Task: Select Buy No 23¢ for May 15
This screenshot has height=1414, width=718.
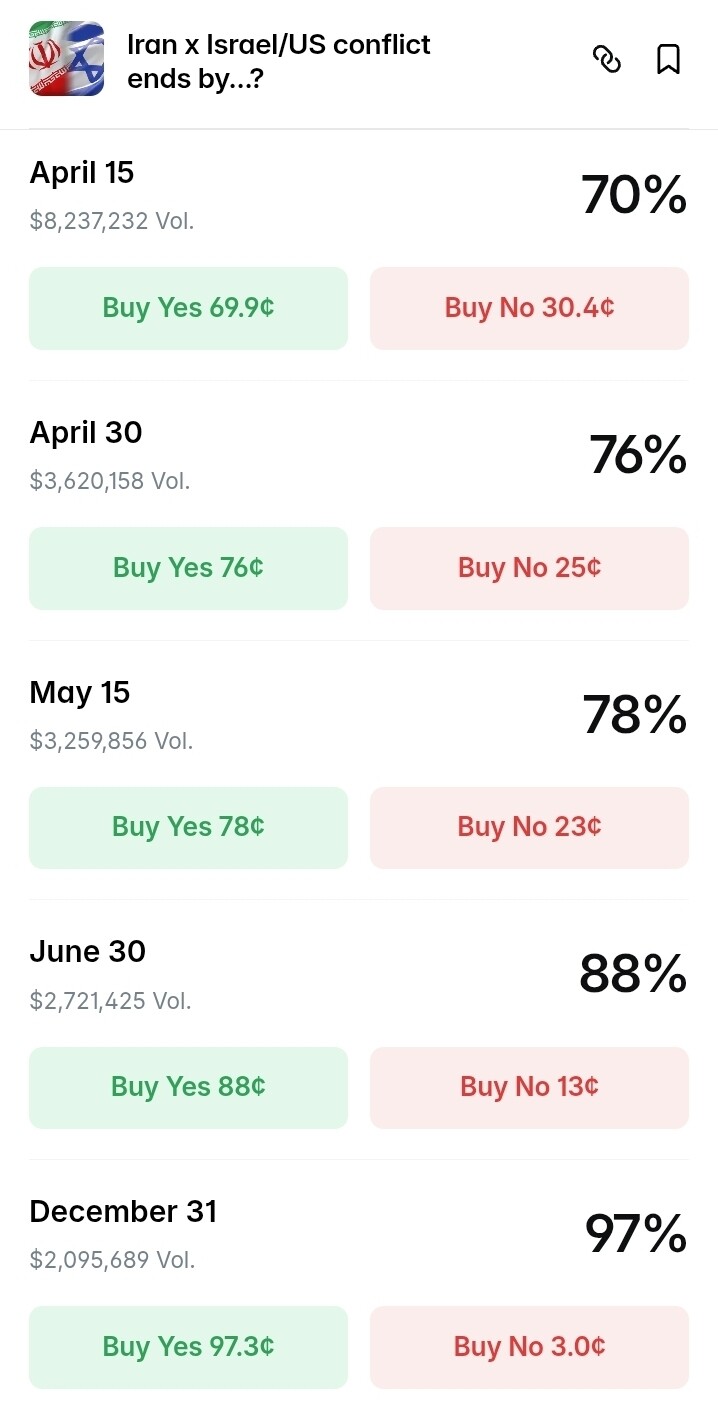Action: 529,827
